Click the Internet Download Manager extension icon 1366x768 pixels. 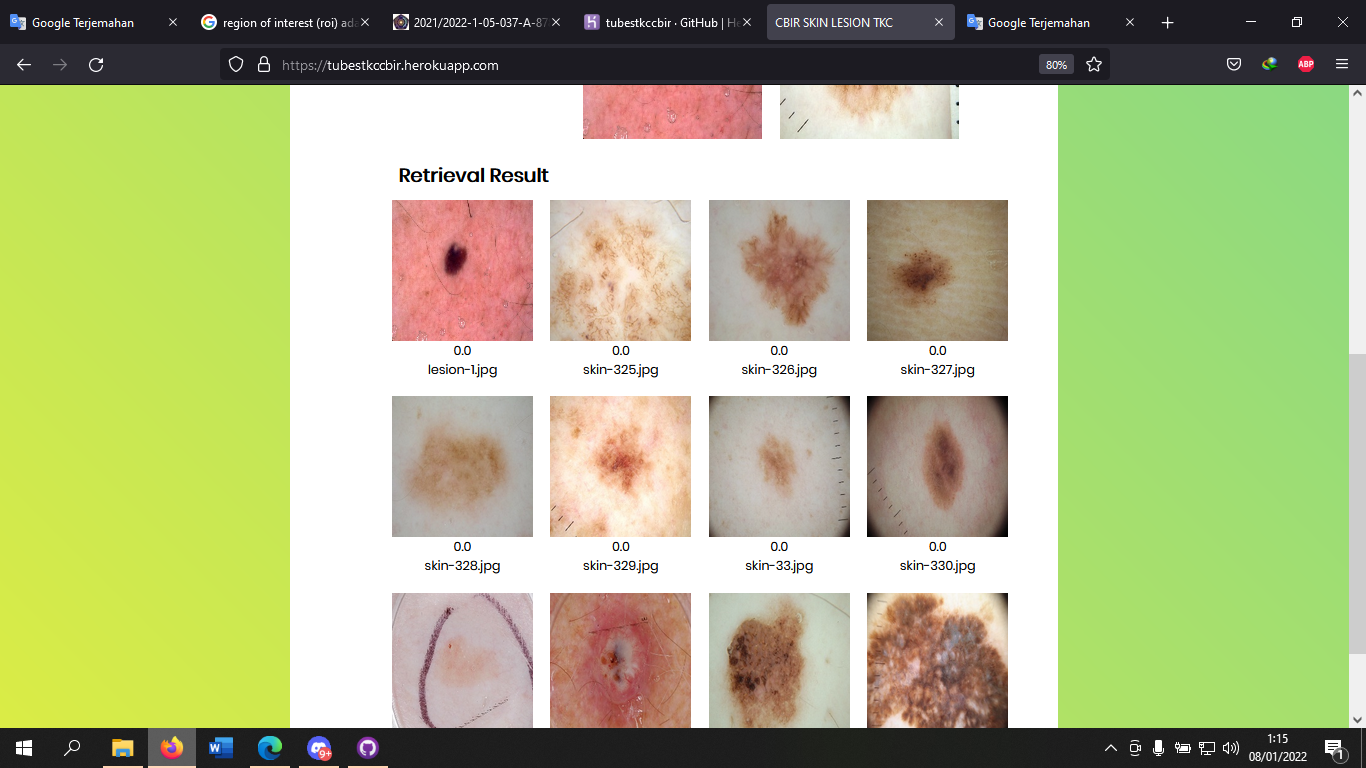point(1269,63)
